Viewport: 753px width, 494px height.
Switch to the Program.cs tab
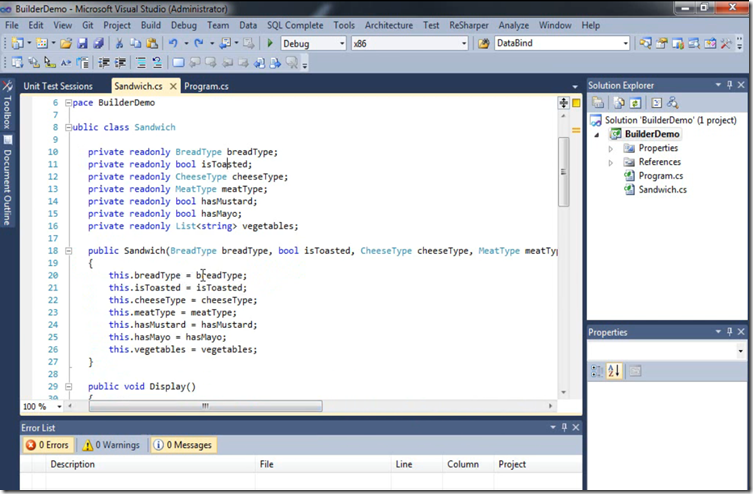pyautogui.click(x=206, y=86)
